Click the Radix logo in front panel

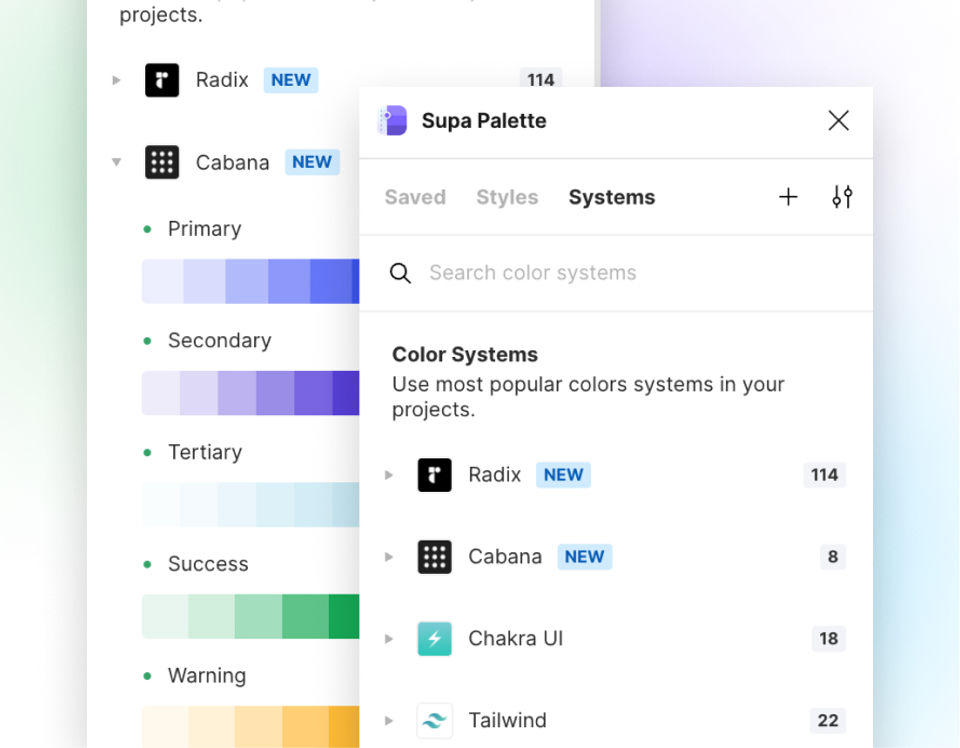click(435, 475)
